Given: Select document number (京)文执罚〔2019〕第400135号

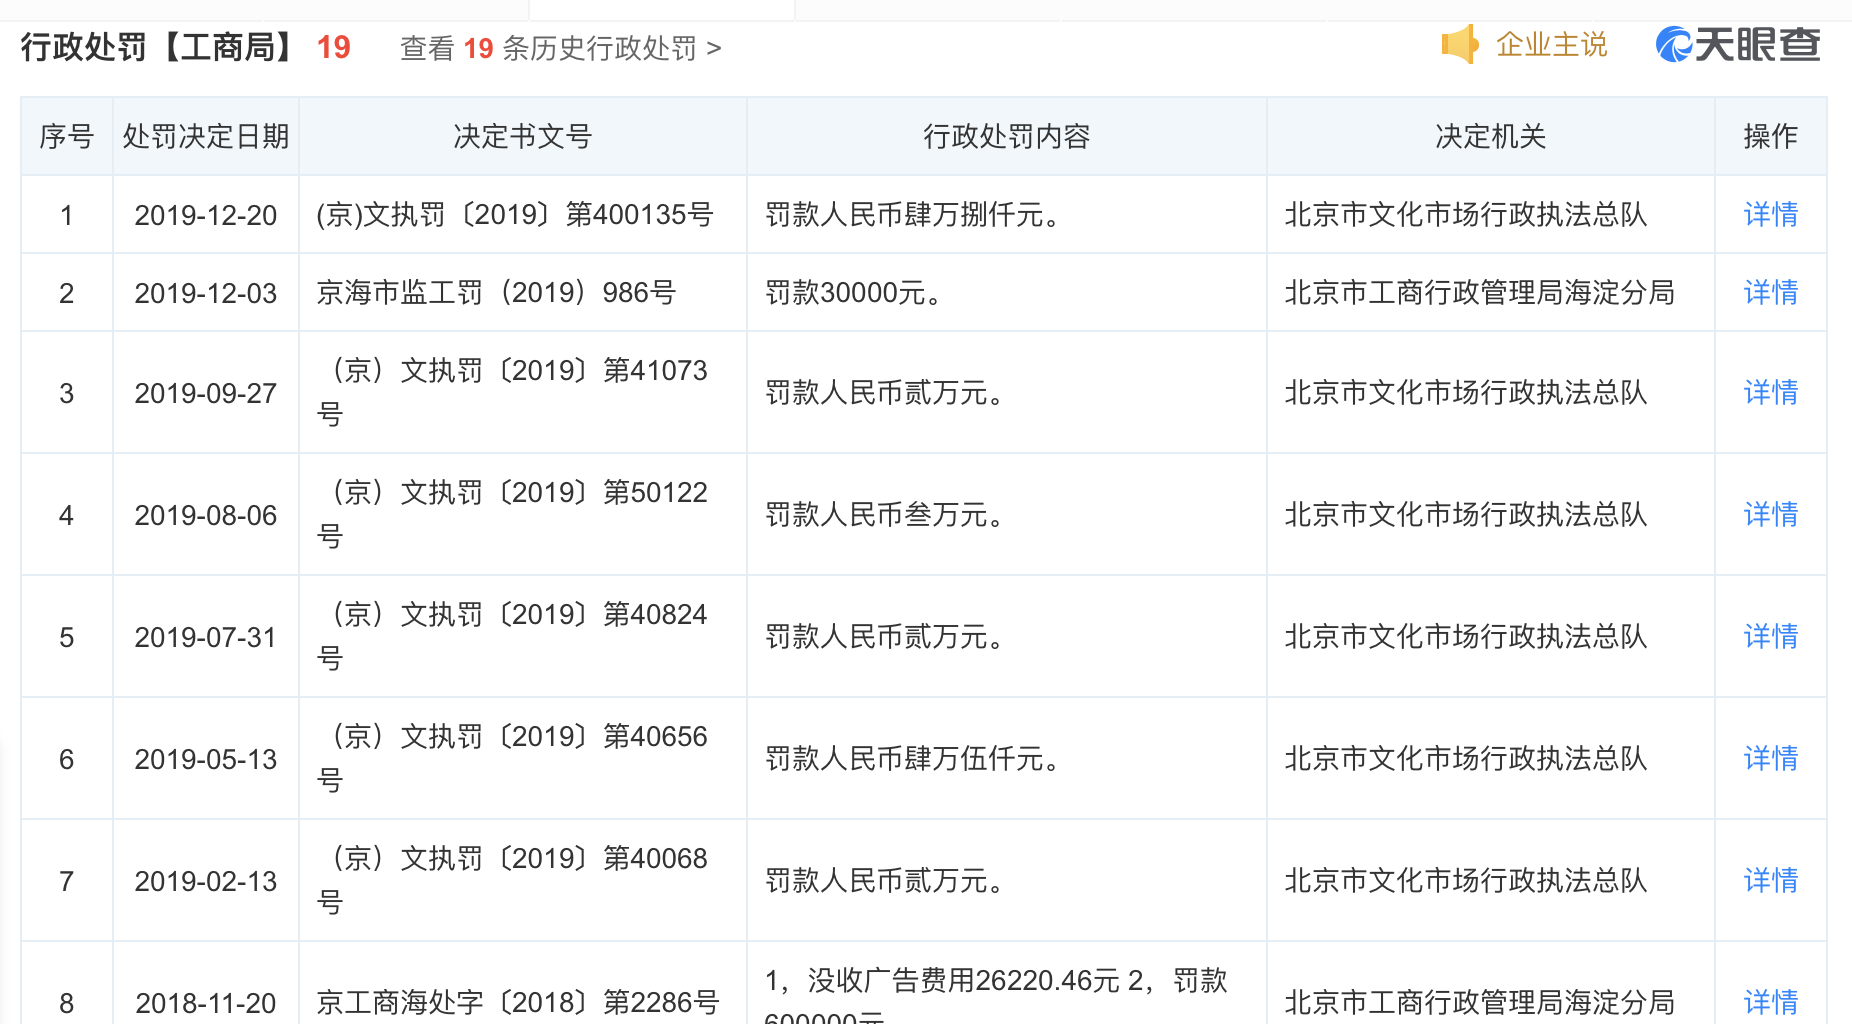Looking at the screenshot, I should tap(515, 215).
